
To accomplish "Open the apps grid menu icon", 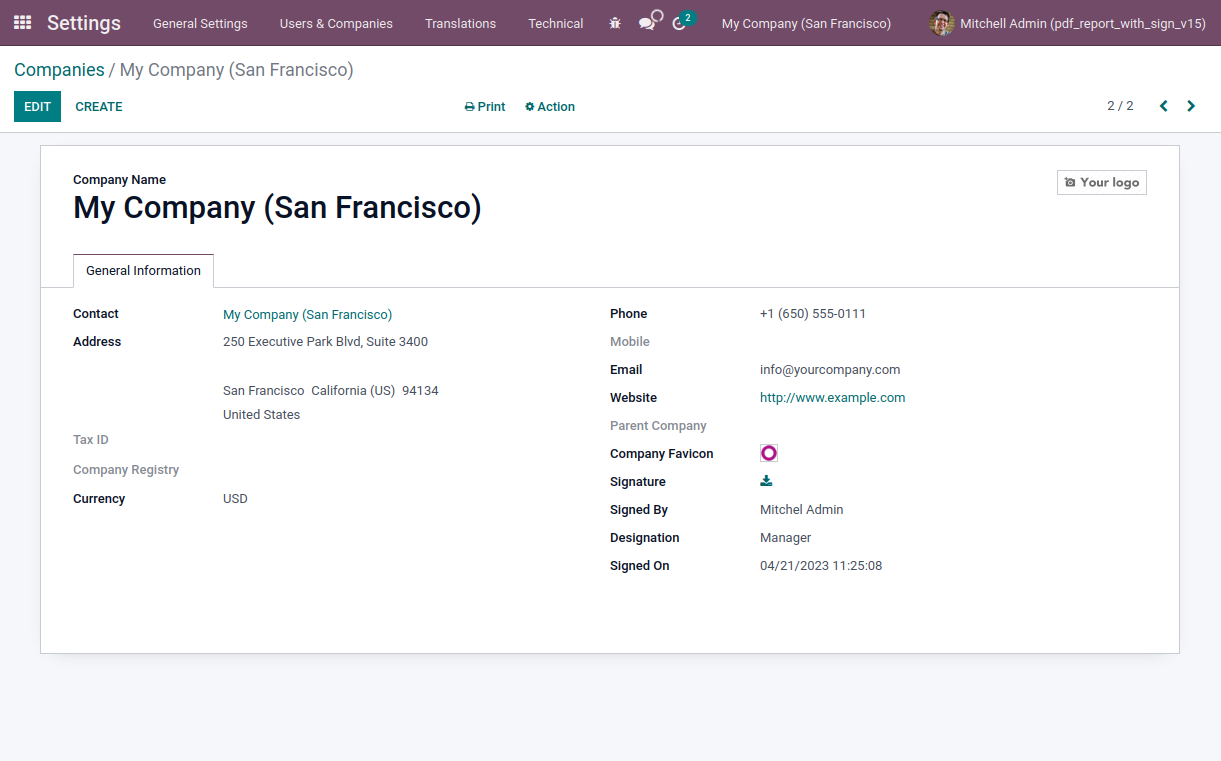I will [22, 22].
